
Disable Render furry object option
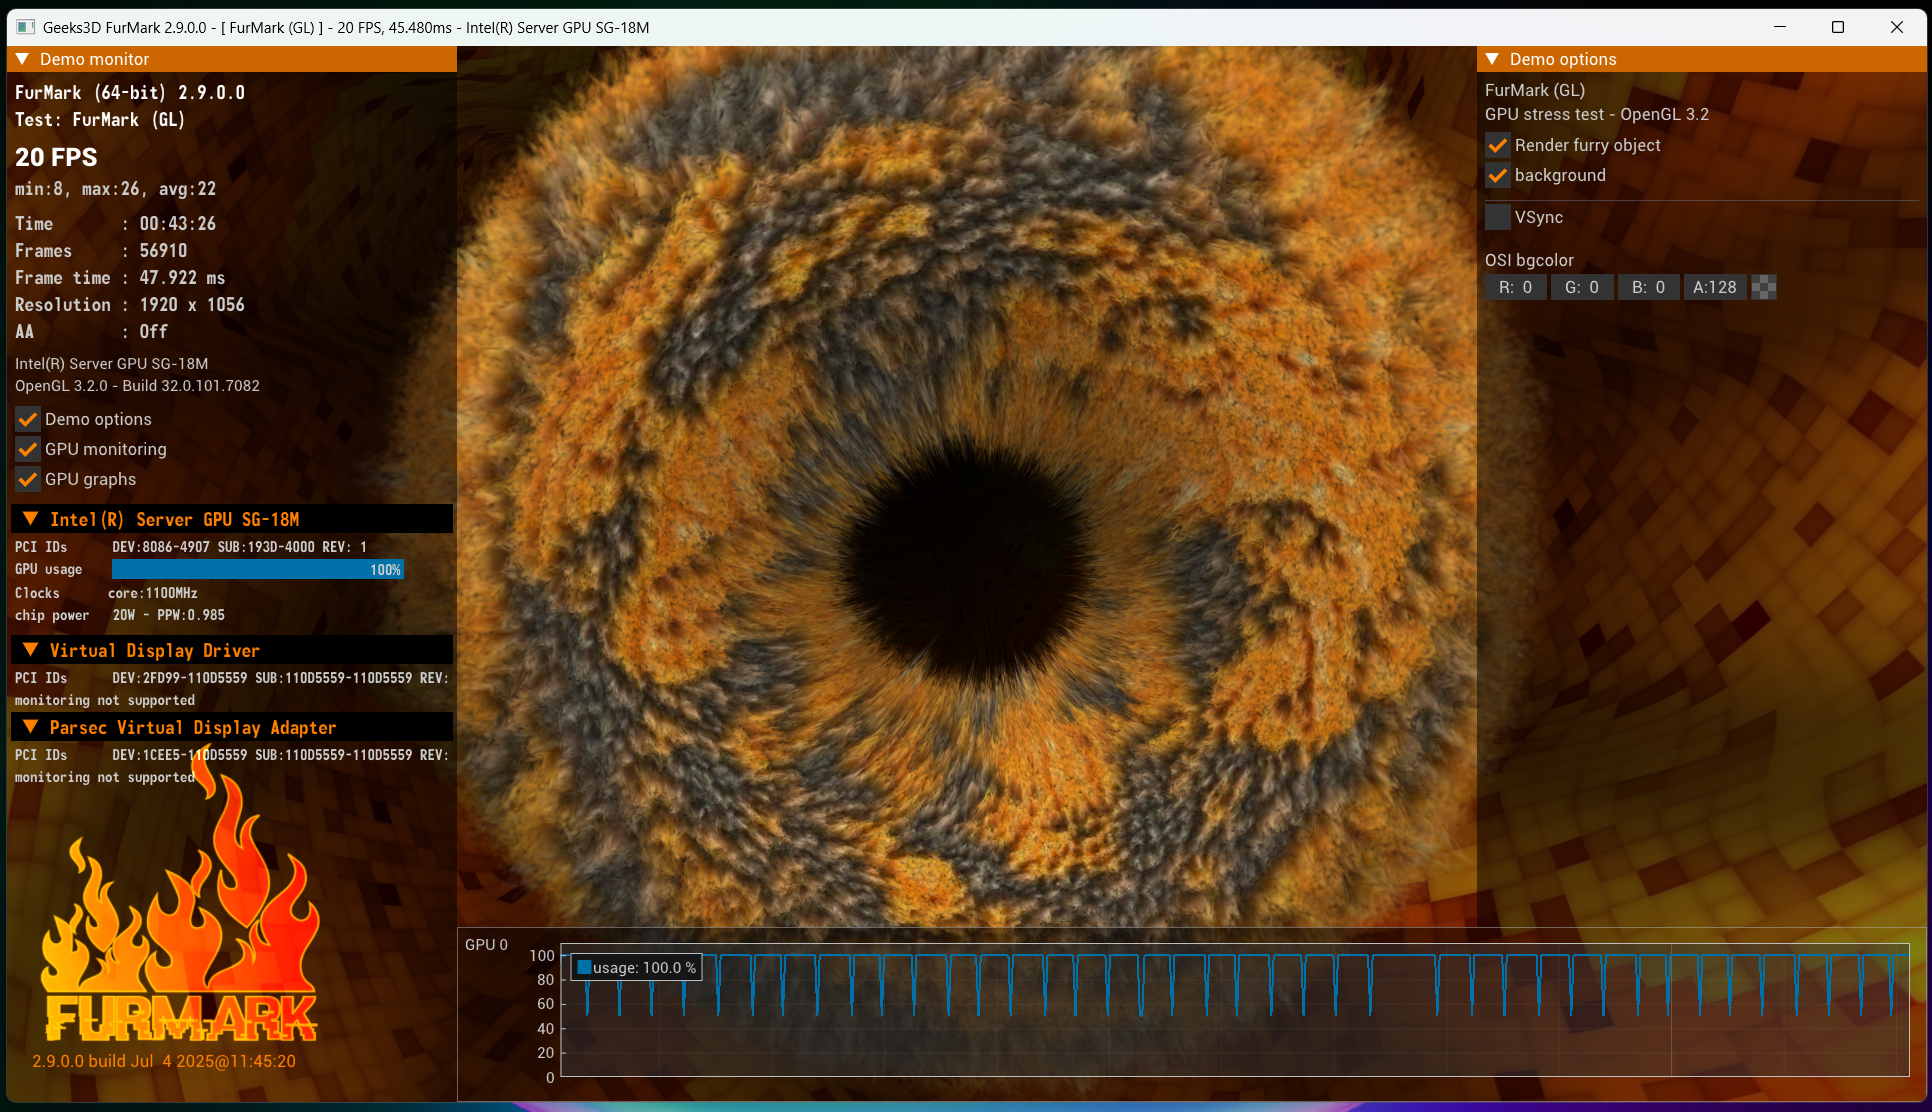[x=1498, y=146]
